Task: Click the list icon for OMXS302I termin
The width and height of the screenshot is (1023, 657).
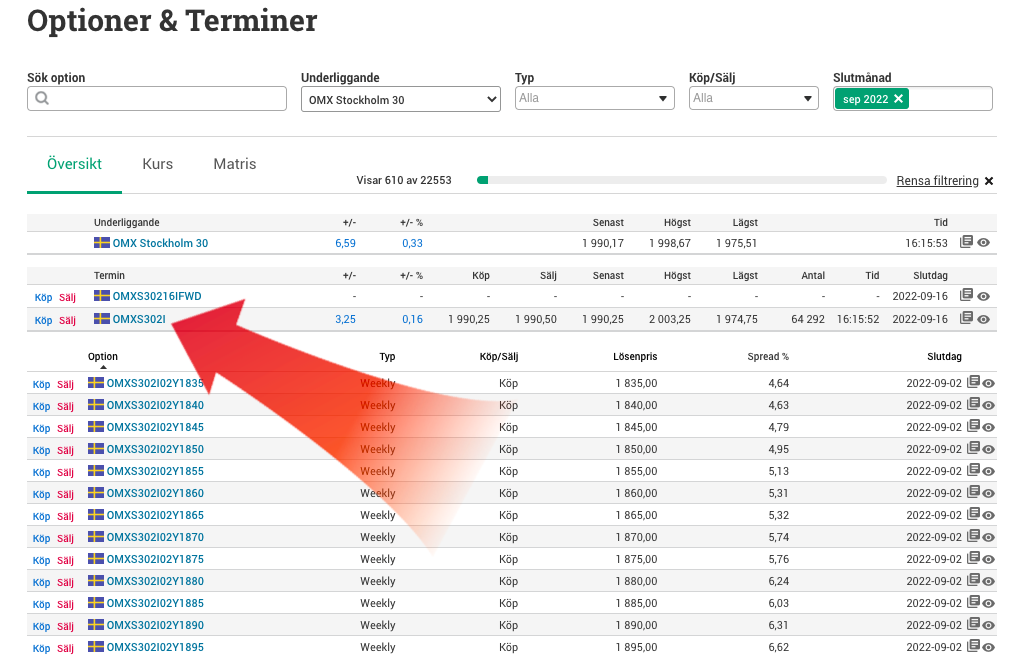Action: 966,319
